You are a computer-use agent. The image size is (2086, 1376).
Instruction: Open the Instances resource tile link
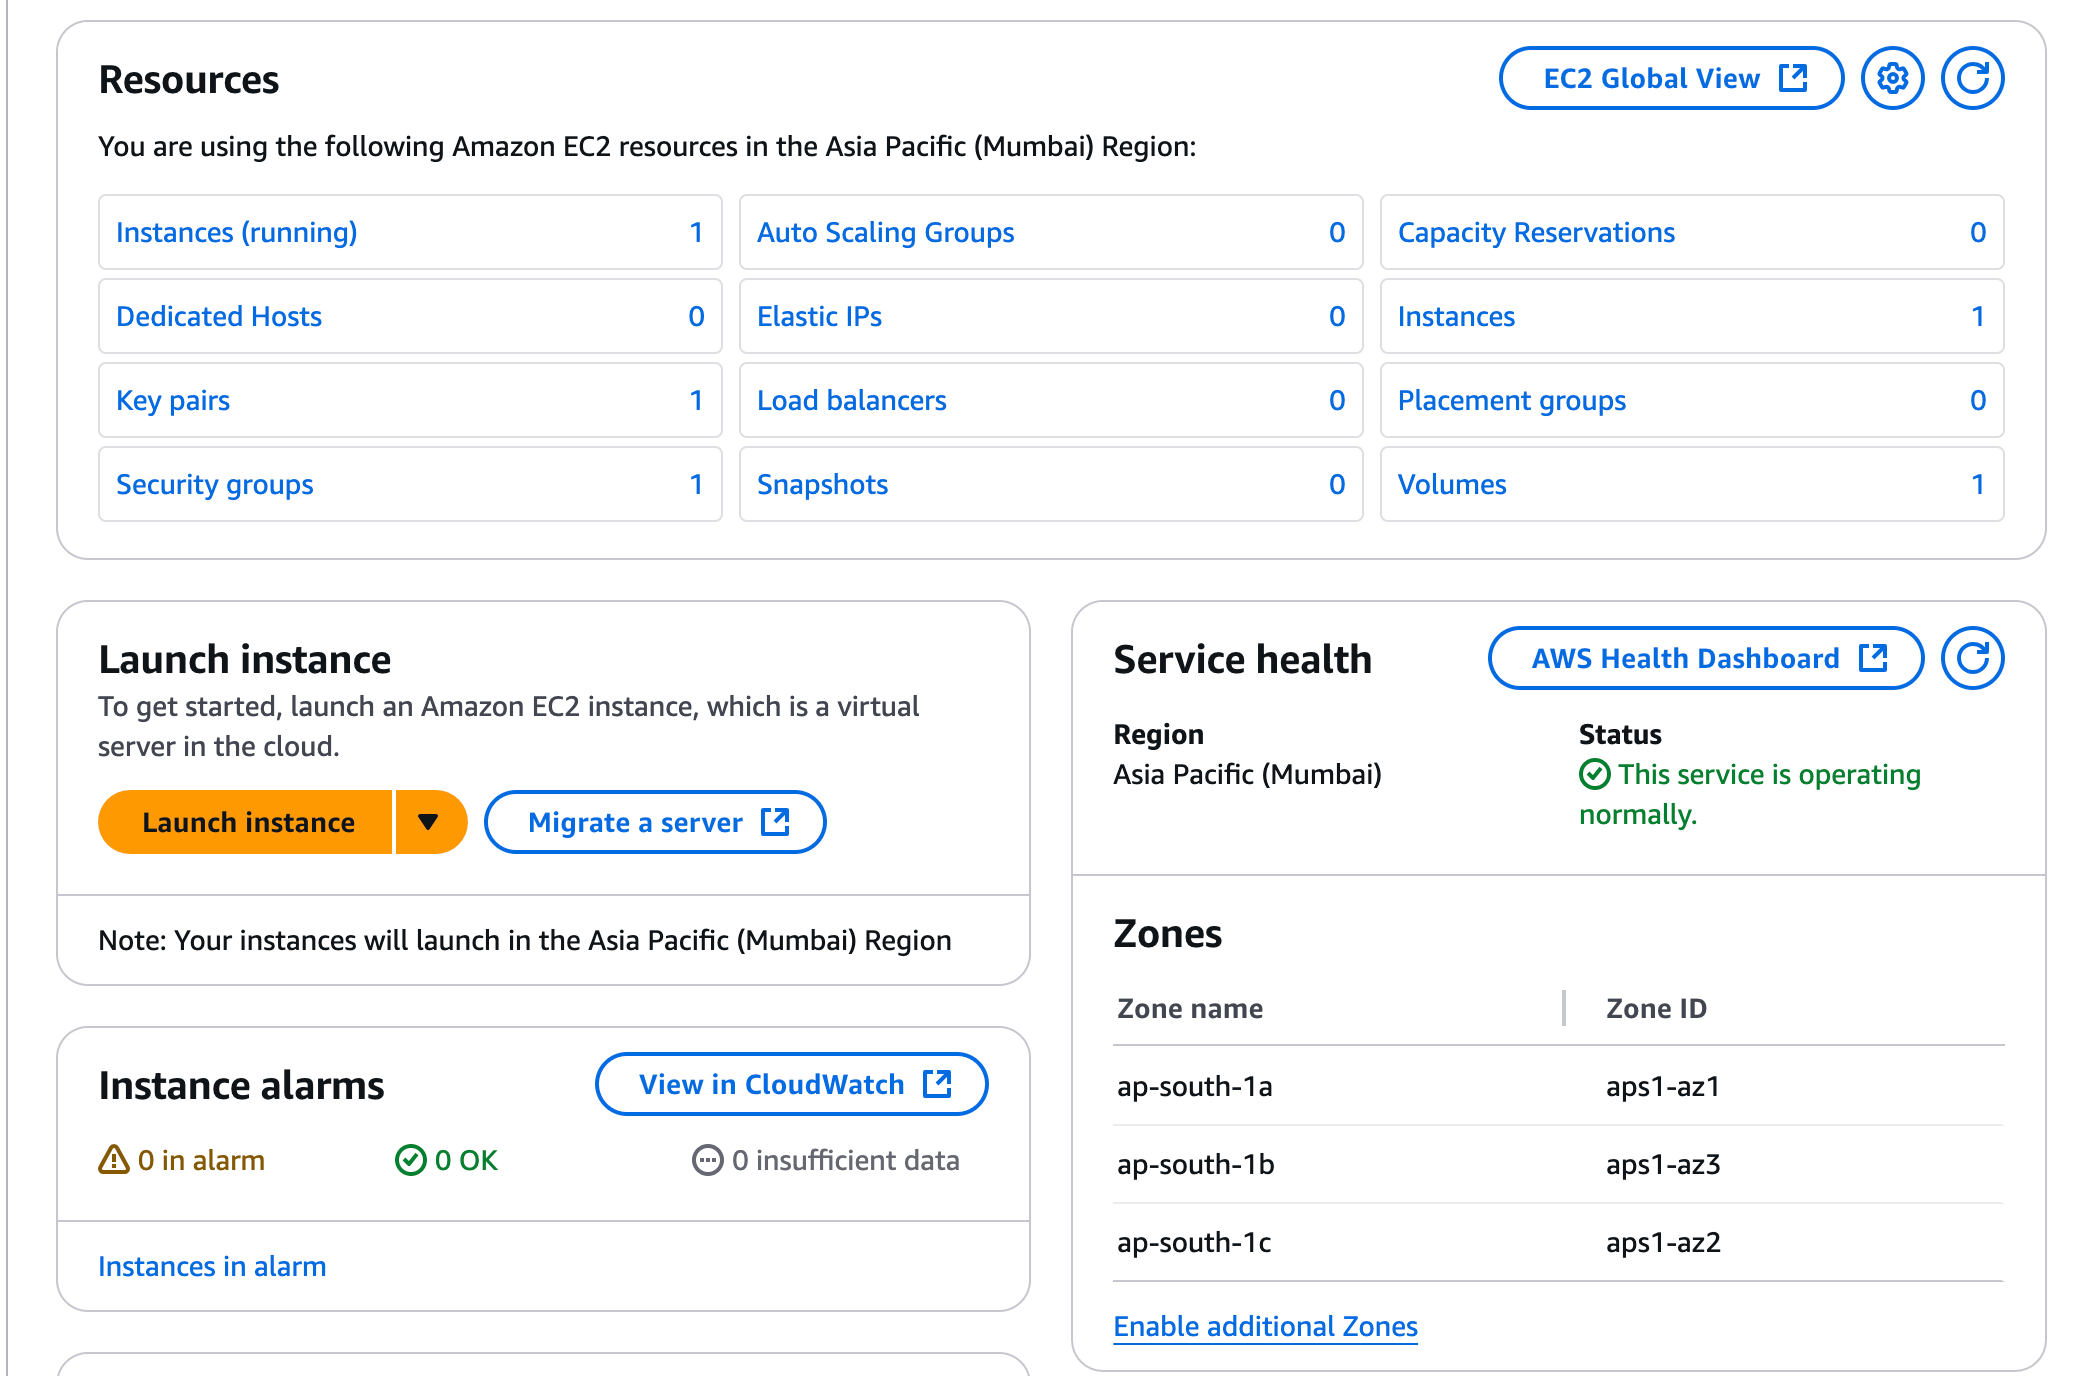[1456, 316]
